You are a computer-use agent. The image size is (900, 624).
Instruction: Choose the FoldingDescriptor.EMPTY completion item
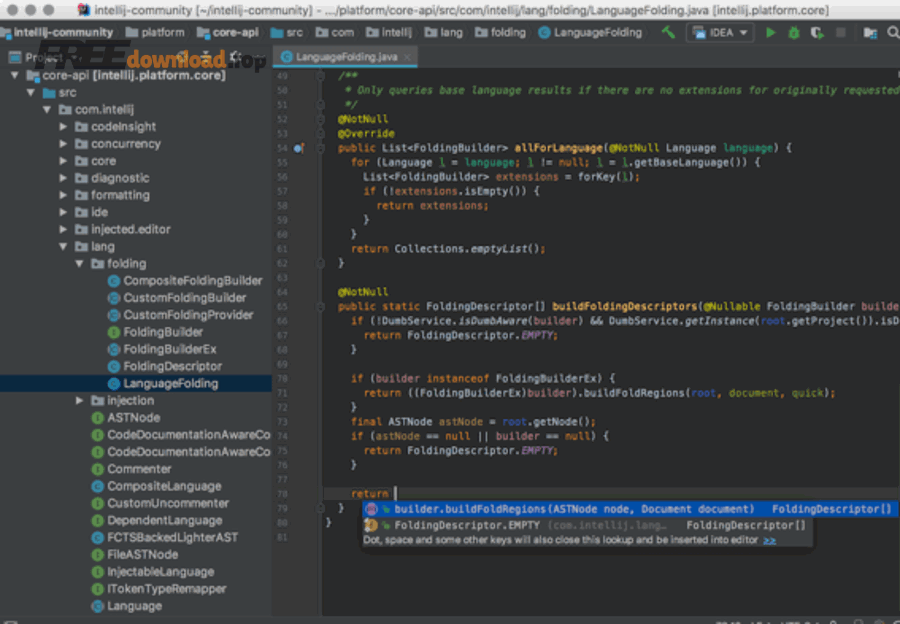pos(467,525)
